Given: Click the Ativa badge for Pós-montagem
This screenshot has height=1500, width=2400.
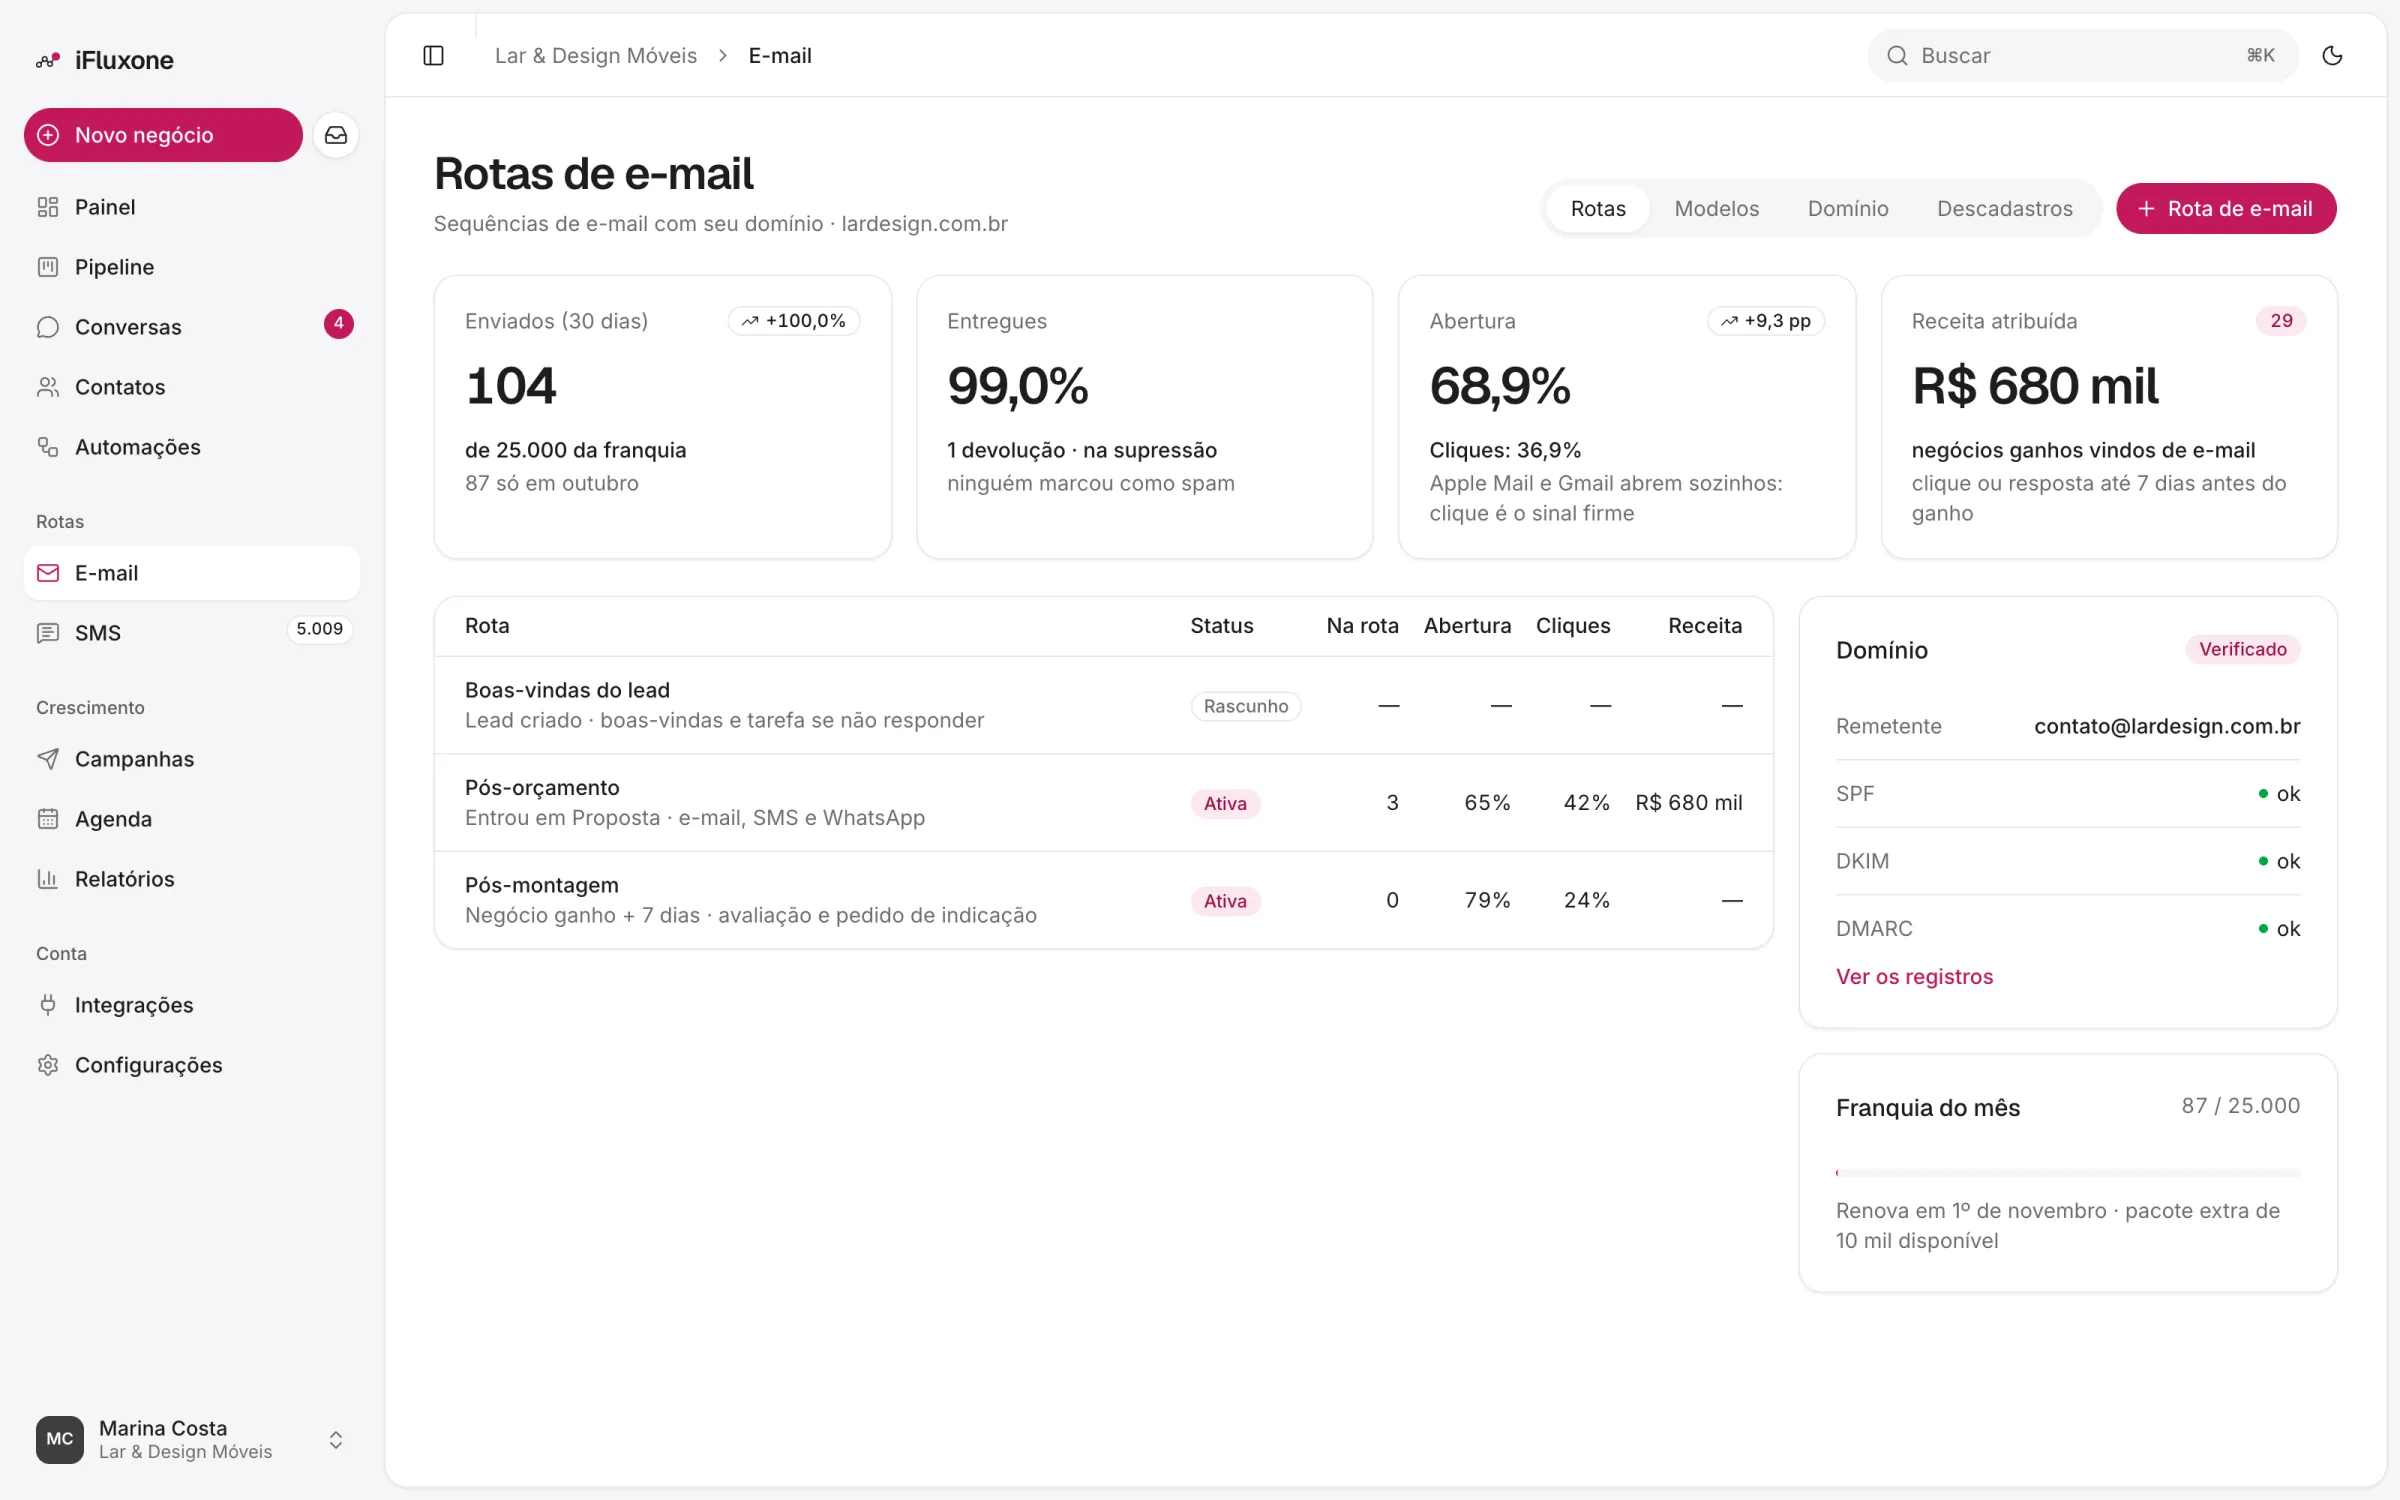Looking at the screenshot, I should 1225,901.
